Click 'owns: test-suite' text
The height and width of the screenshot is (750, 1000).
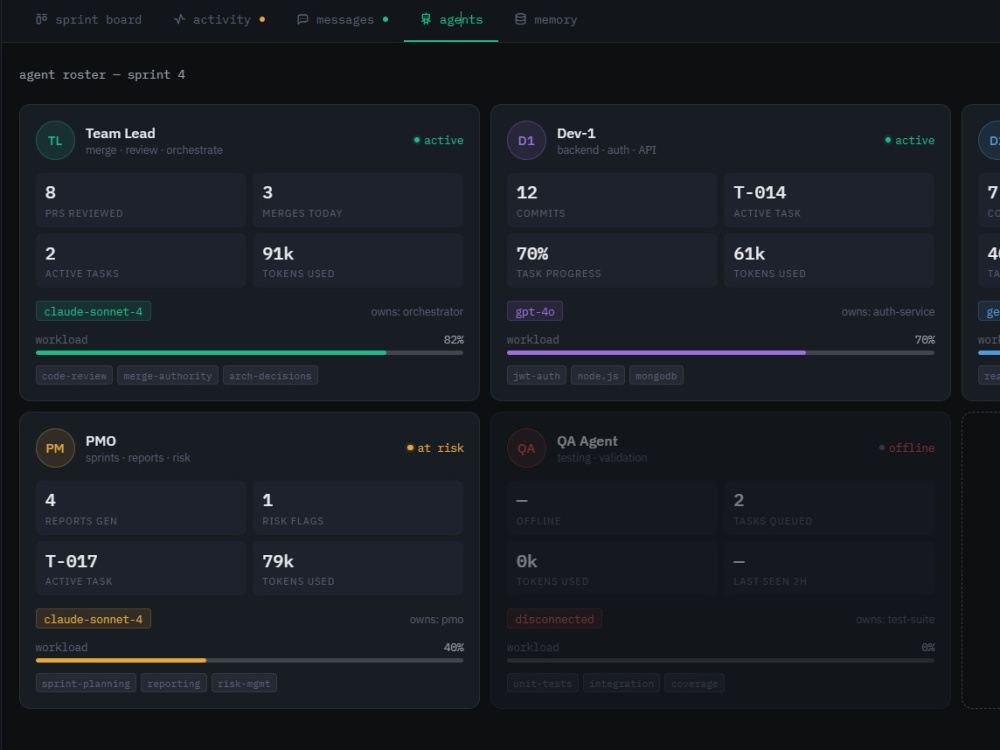coord(895,619)
